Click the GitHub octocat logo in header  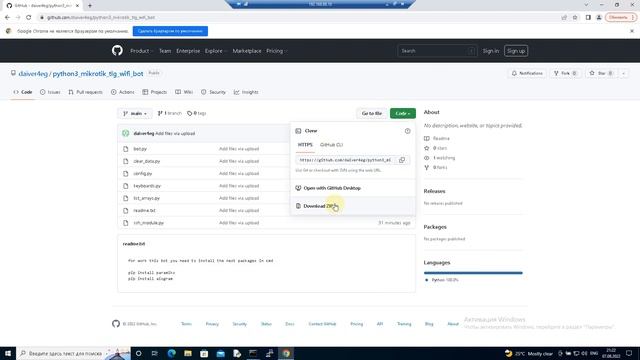coord(117,51)
